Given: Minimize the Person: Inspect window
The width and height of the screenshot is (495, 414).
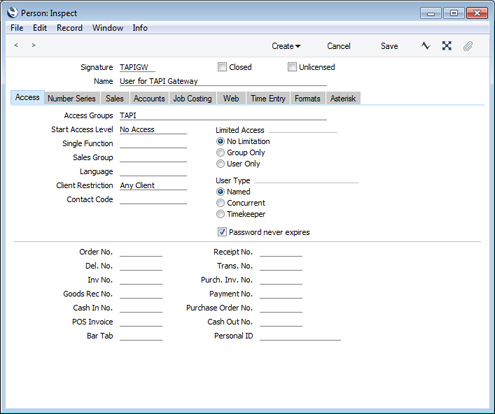Looking at the screenshot, I should (x=431, y=13).
